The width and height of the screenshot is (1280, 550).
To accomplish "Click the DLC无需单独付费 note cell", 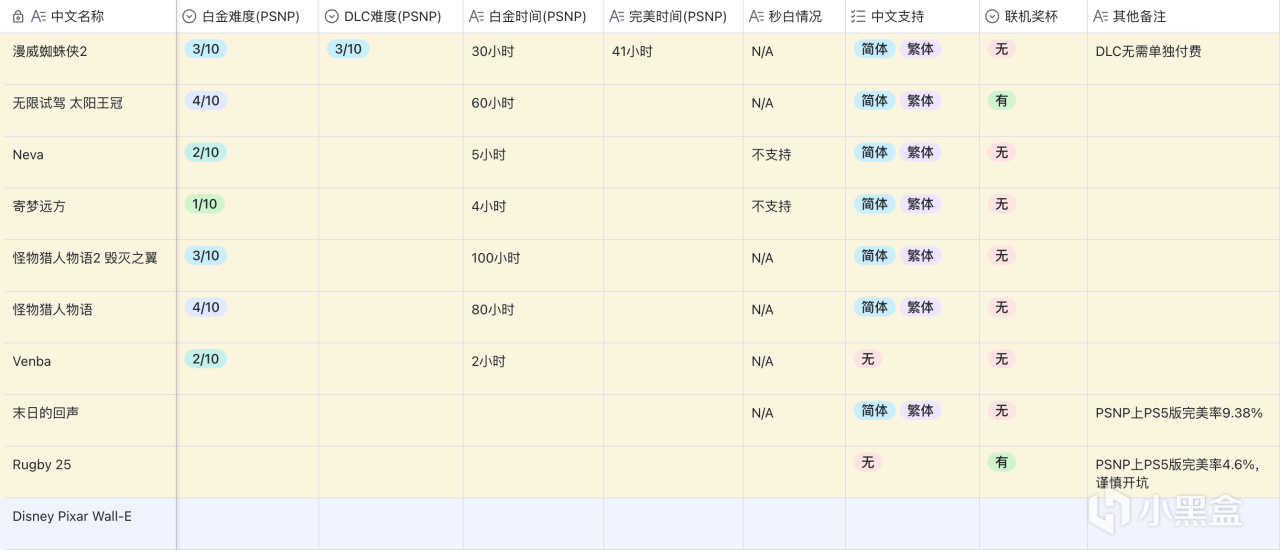I will pyautogui.click(x=1183, y=59).
